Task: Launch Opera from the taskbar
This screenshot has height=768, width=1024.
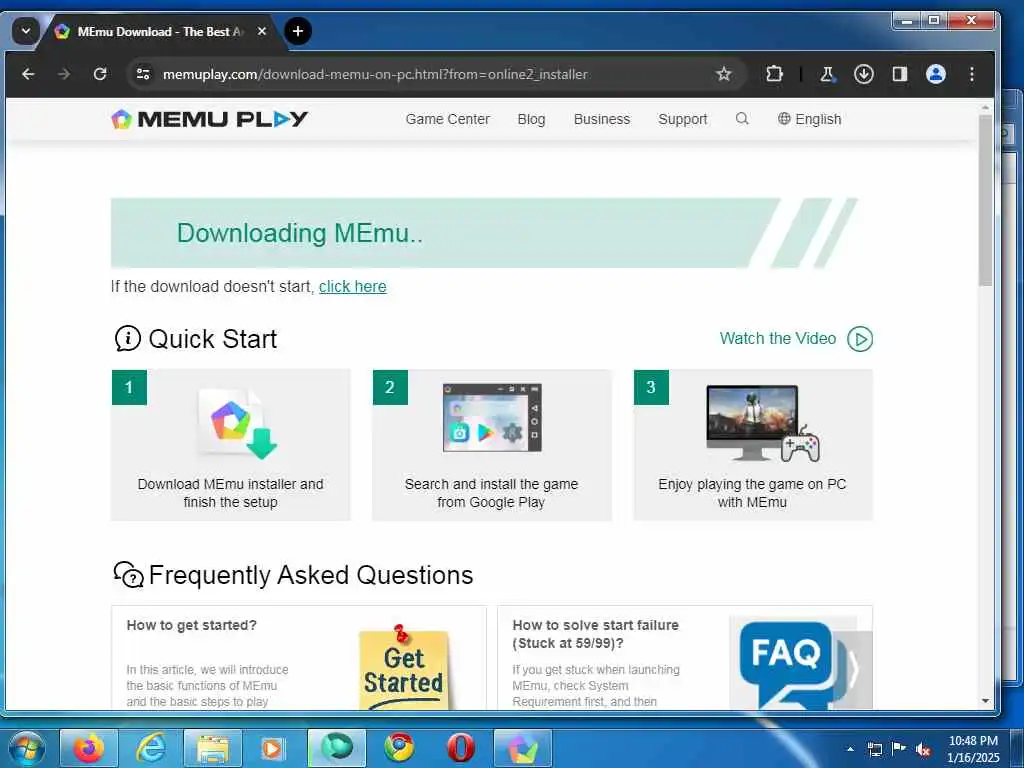Action: click(460, 748)
